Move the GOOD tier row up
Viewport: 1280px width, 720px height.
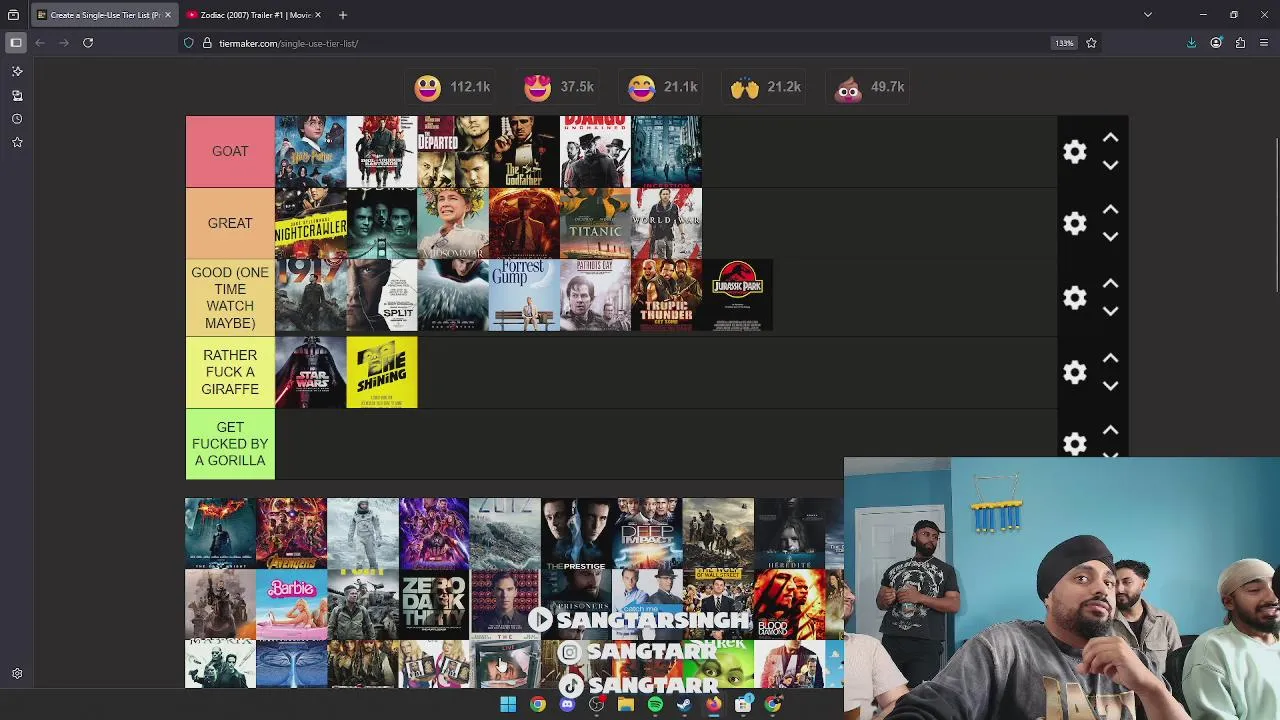pyautogui.click(x=1110, y=284)
